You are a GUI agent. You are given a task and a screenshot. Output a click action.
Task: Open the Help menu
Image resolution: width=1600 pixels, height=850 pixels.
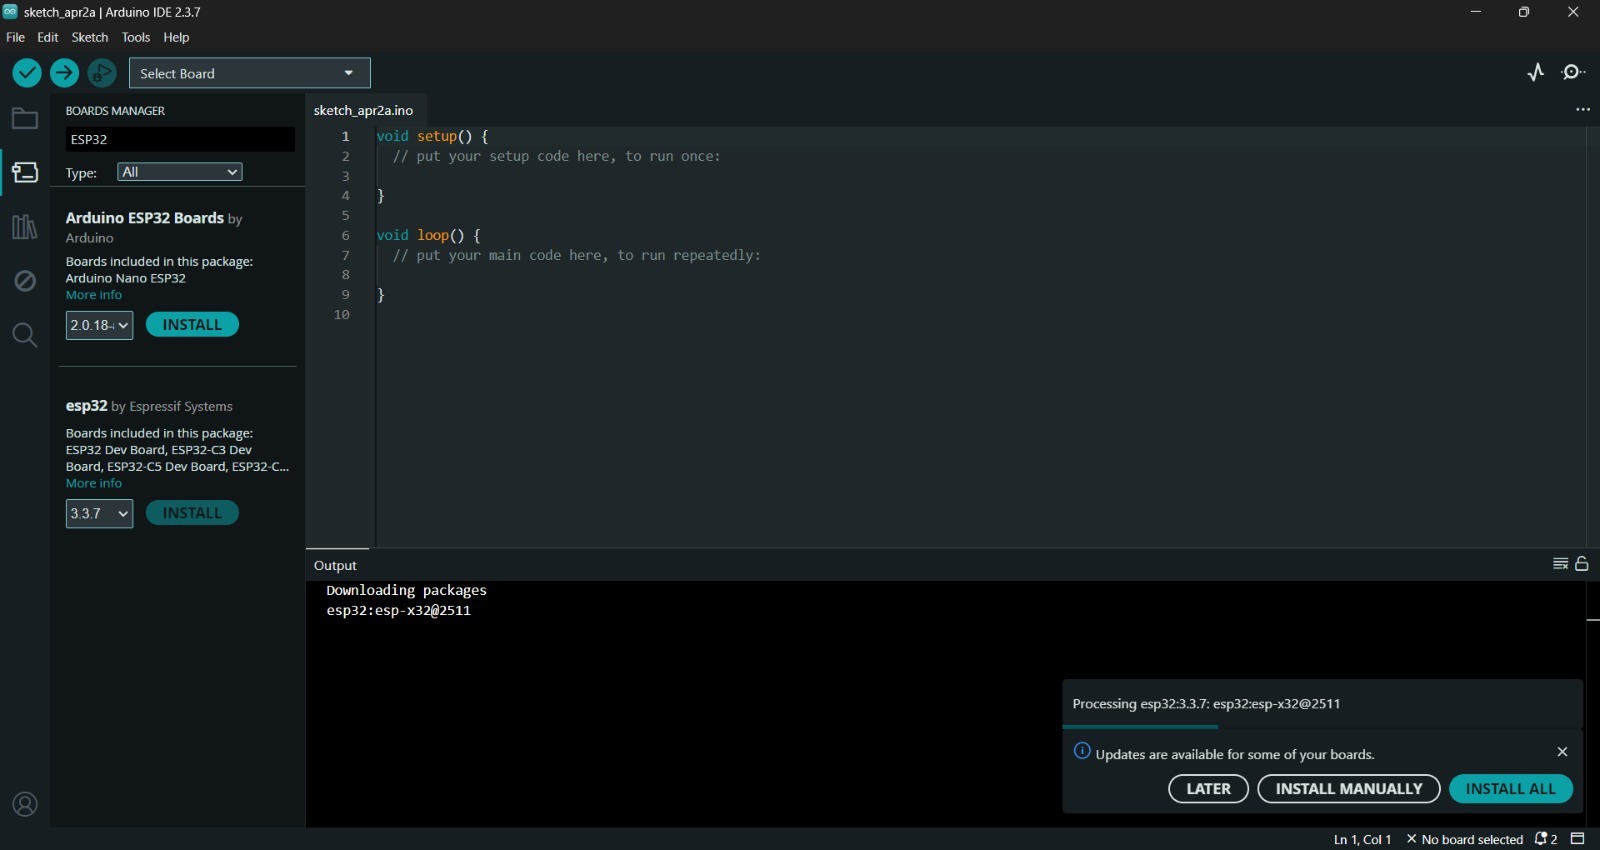176,37
